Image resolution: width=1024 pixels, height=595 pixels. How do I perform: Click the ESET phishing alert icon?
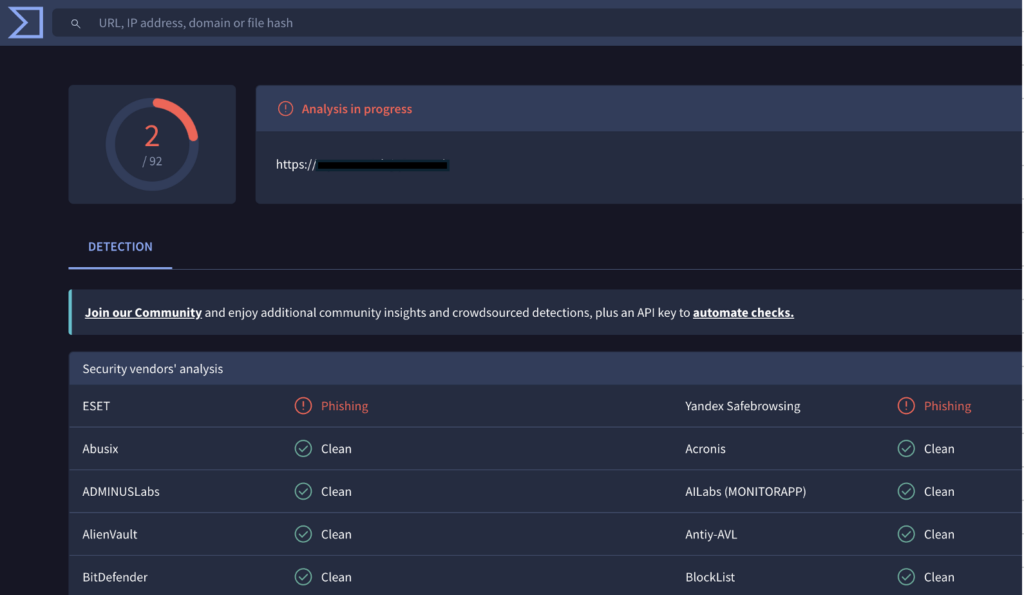[303, 406]
